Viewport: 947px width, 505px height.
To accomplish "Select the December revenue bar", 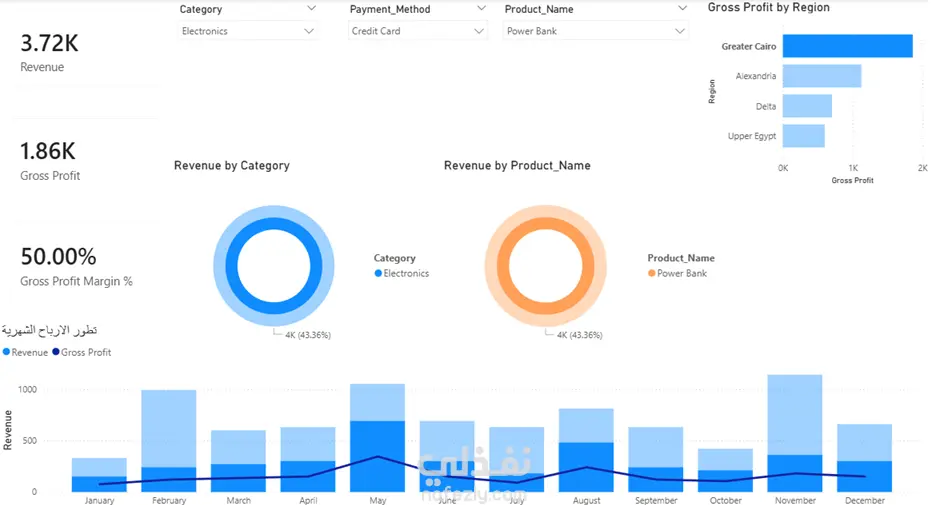I will click(864, 457).
